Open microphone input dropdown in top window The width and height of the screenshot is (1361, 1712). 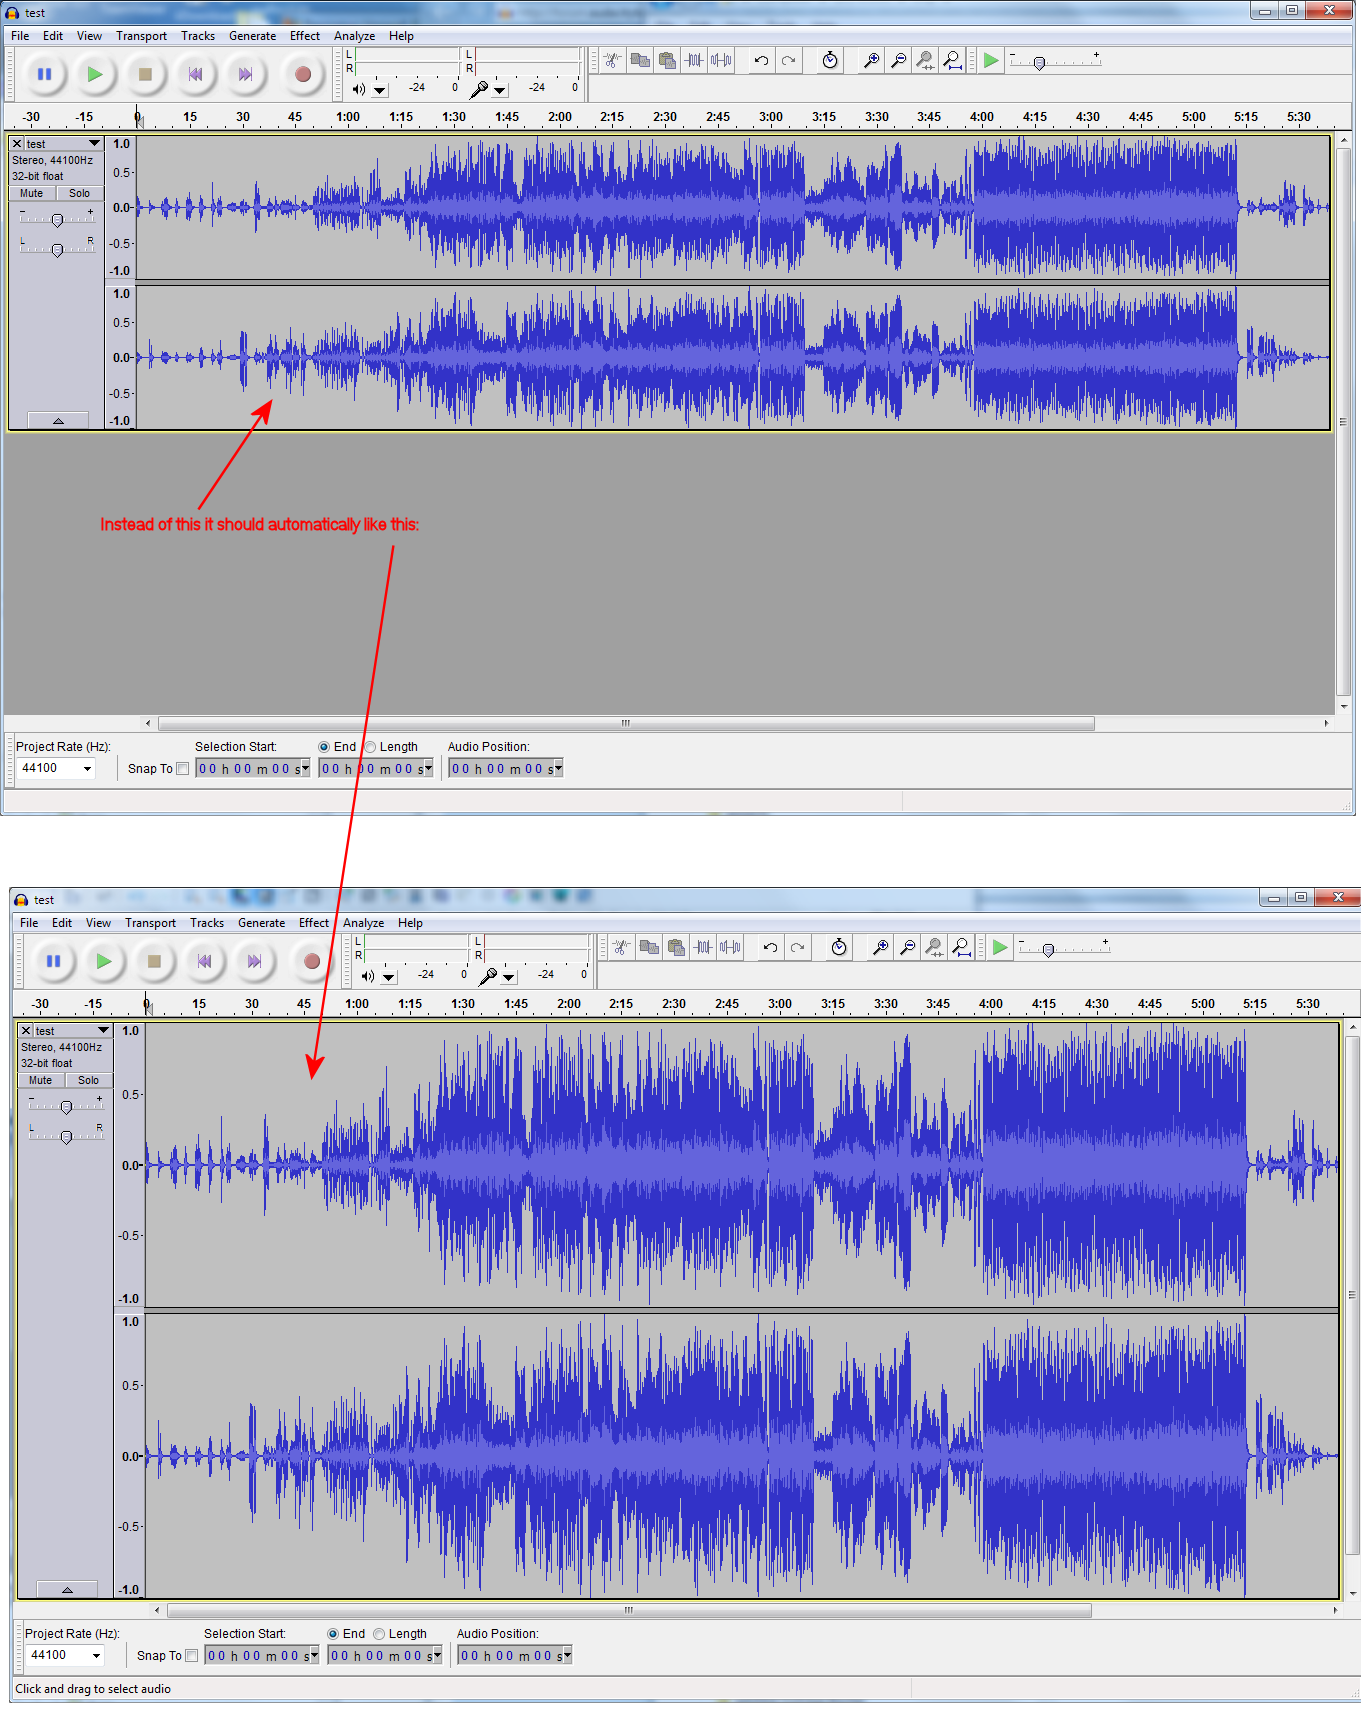pyautogui.click(x=500, y=90)
